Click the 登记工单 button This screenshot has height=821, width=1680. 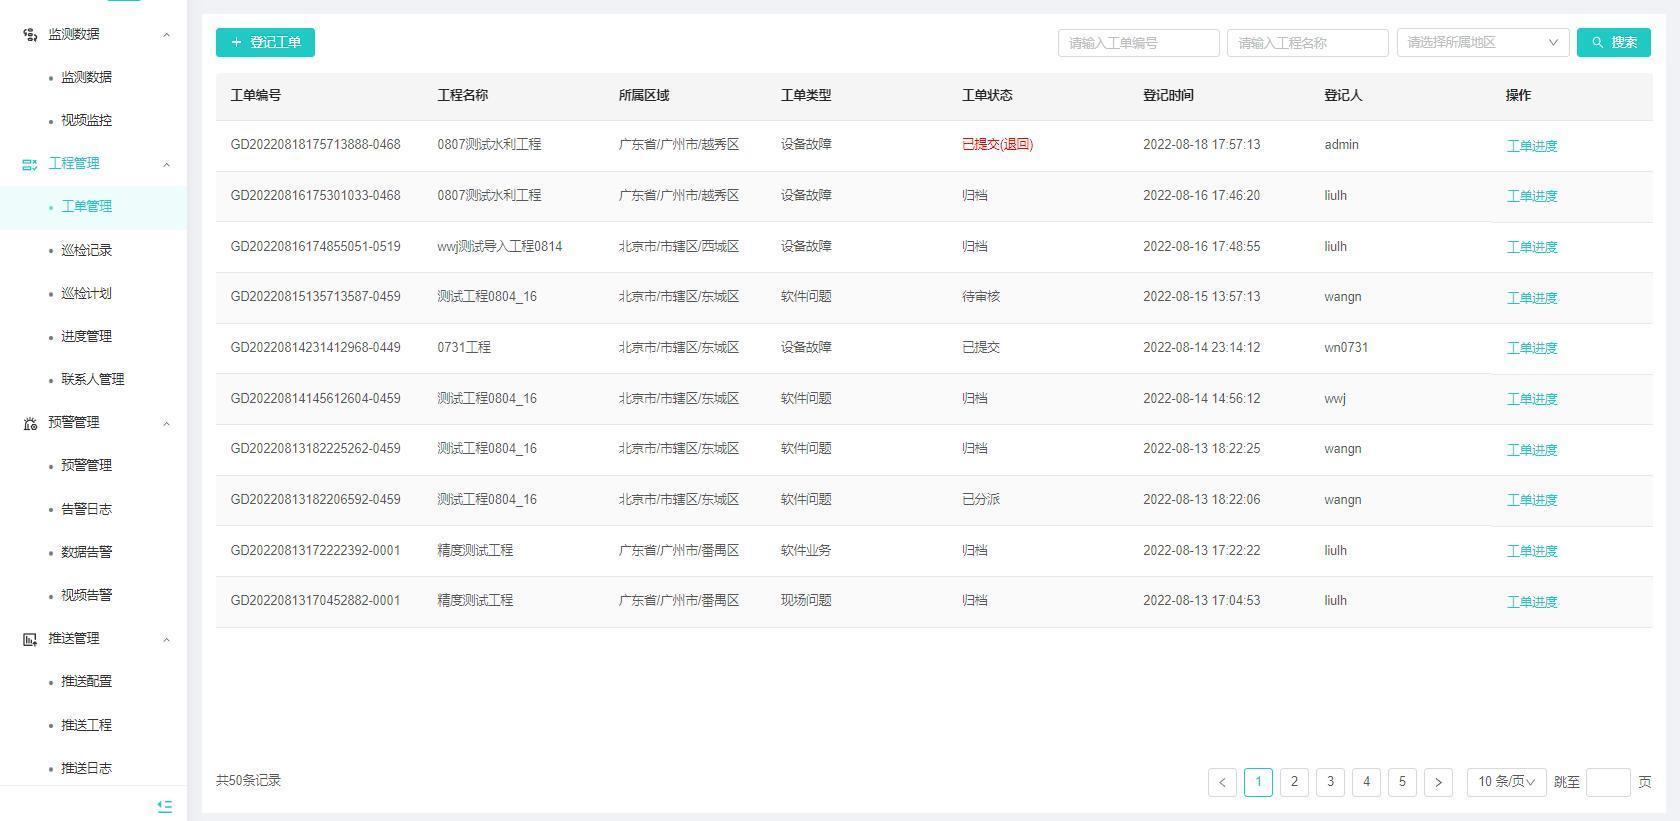click(265, 42)
